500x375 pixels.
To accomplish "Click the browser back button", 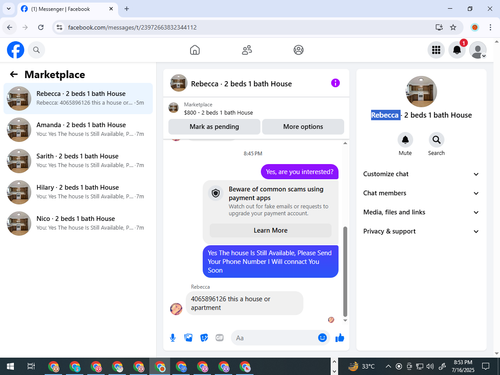I will pyautogui.click(x=10, y=27).
